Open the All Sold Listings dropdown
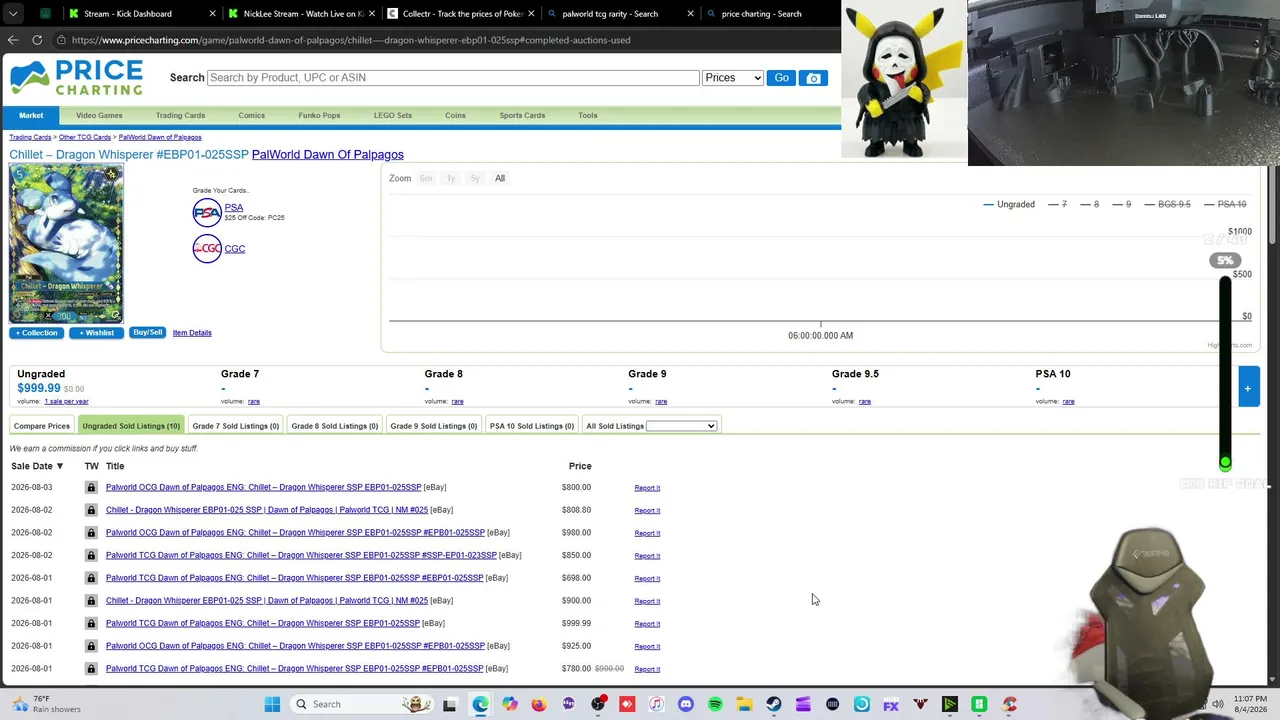This screenshot has width=1280, height=720. [x=681, y=426]
